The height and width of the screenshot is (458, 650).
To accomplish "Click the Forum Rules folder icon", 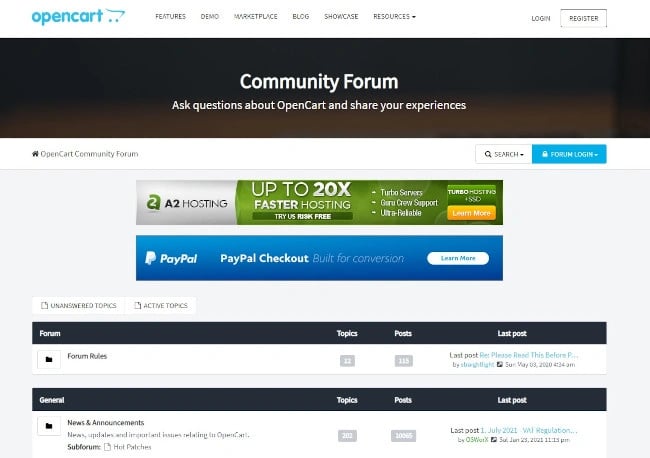I will click(48, 359).
